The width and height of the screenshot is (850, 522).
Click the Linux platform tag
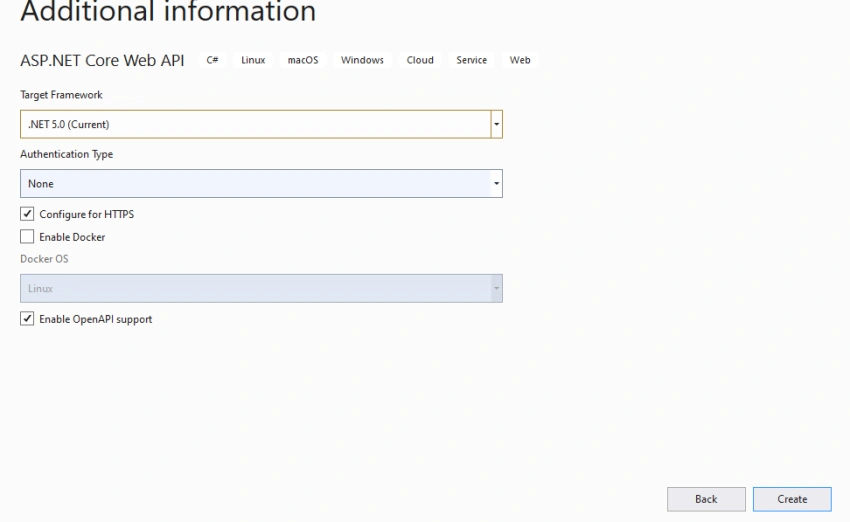click(x=253, y=60)
